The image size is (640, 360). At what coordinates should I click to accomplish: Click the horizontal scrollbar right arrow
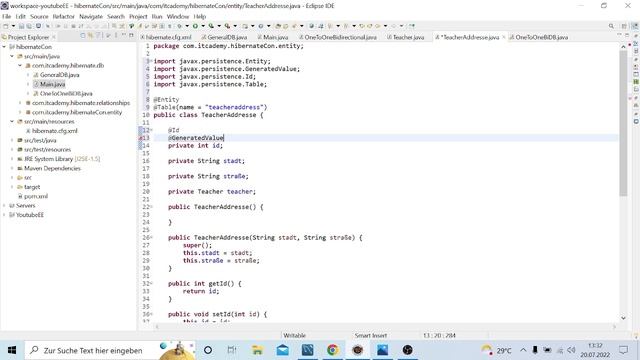point(614,327)
